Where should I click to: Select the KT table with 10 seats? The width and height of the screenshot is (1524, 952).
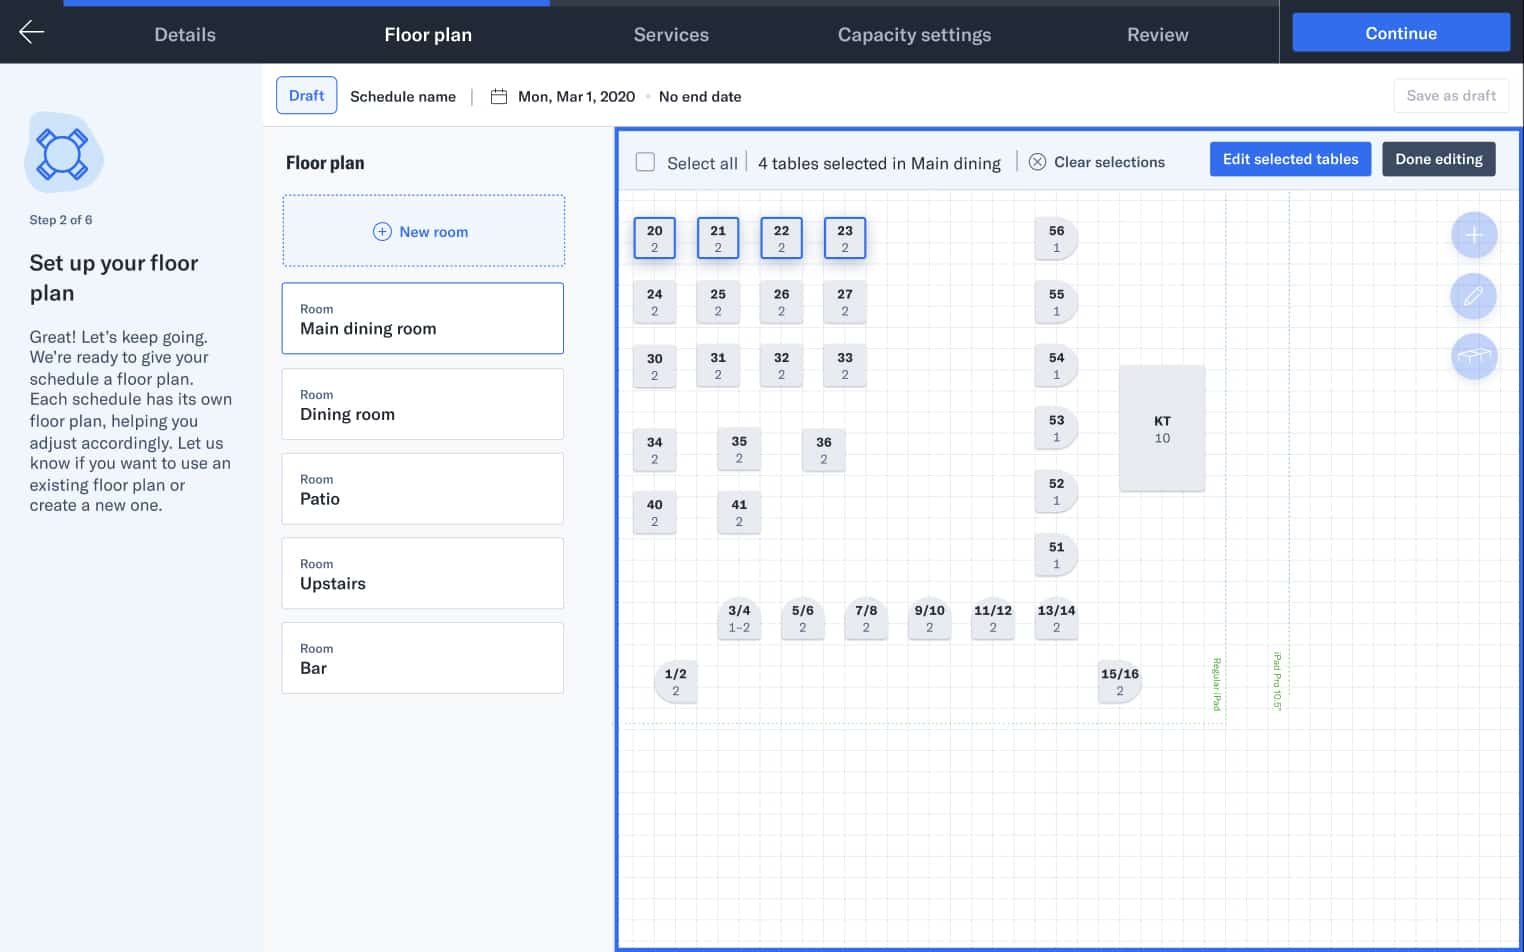pyautogui.click(x=1161, y=429)
